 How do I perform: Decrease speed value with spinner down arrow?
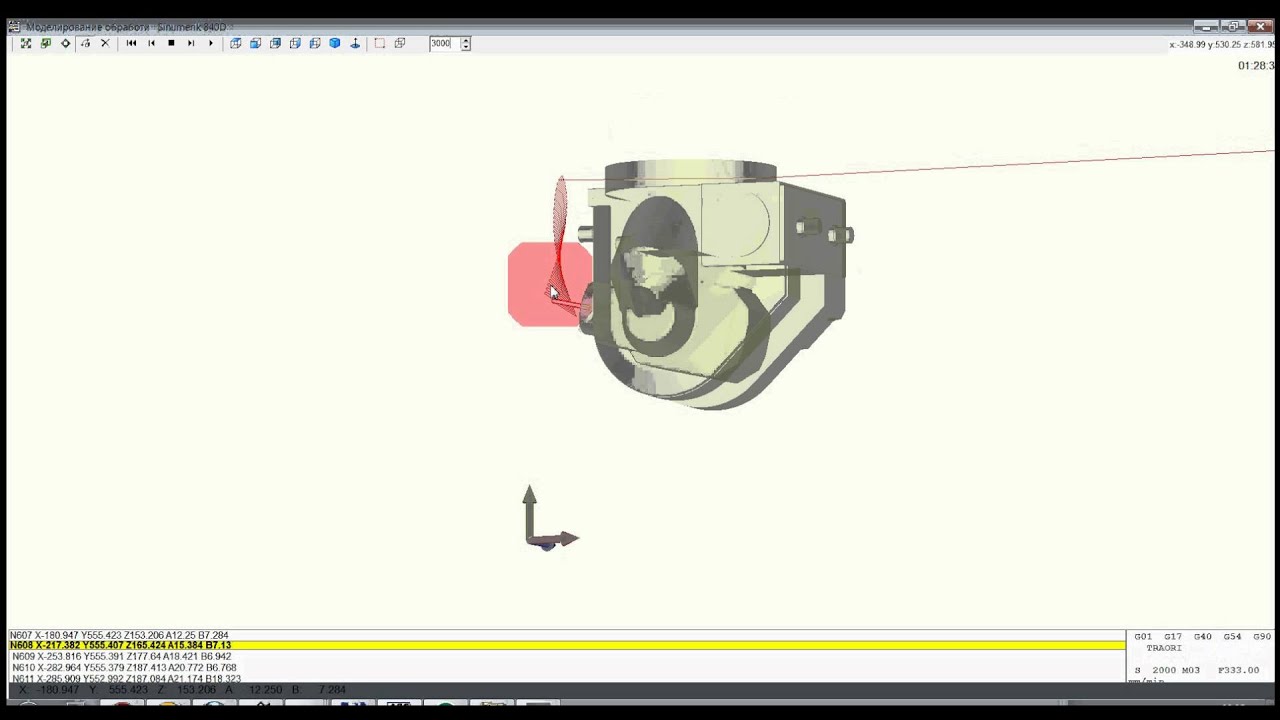tap(465, 47)
